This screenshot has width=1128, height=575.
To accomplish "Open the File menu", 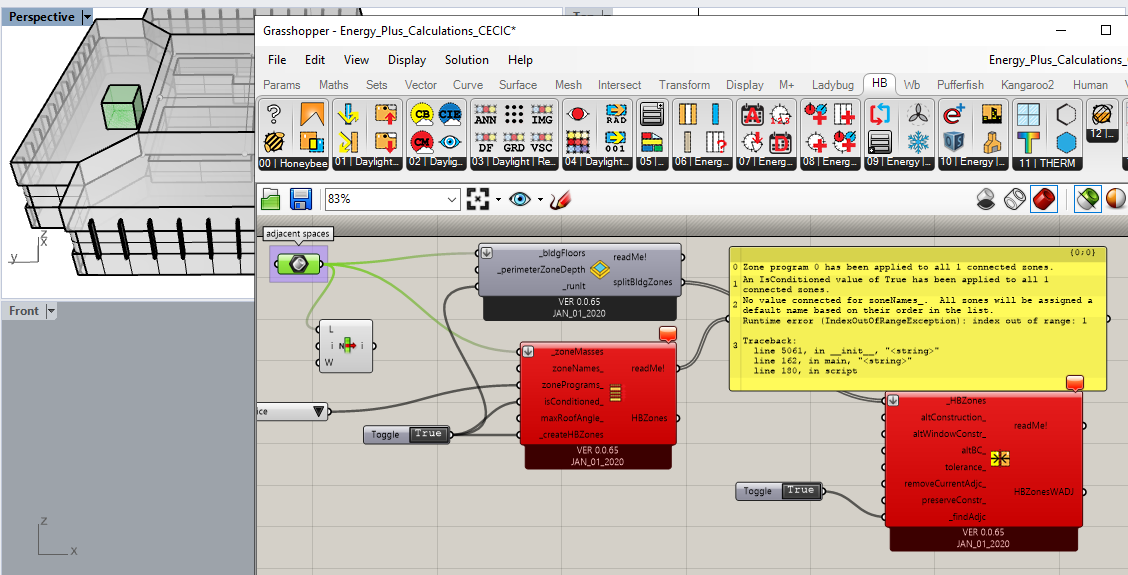I will (x=277, y=60).
